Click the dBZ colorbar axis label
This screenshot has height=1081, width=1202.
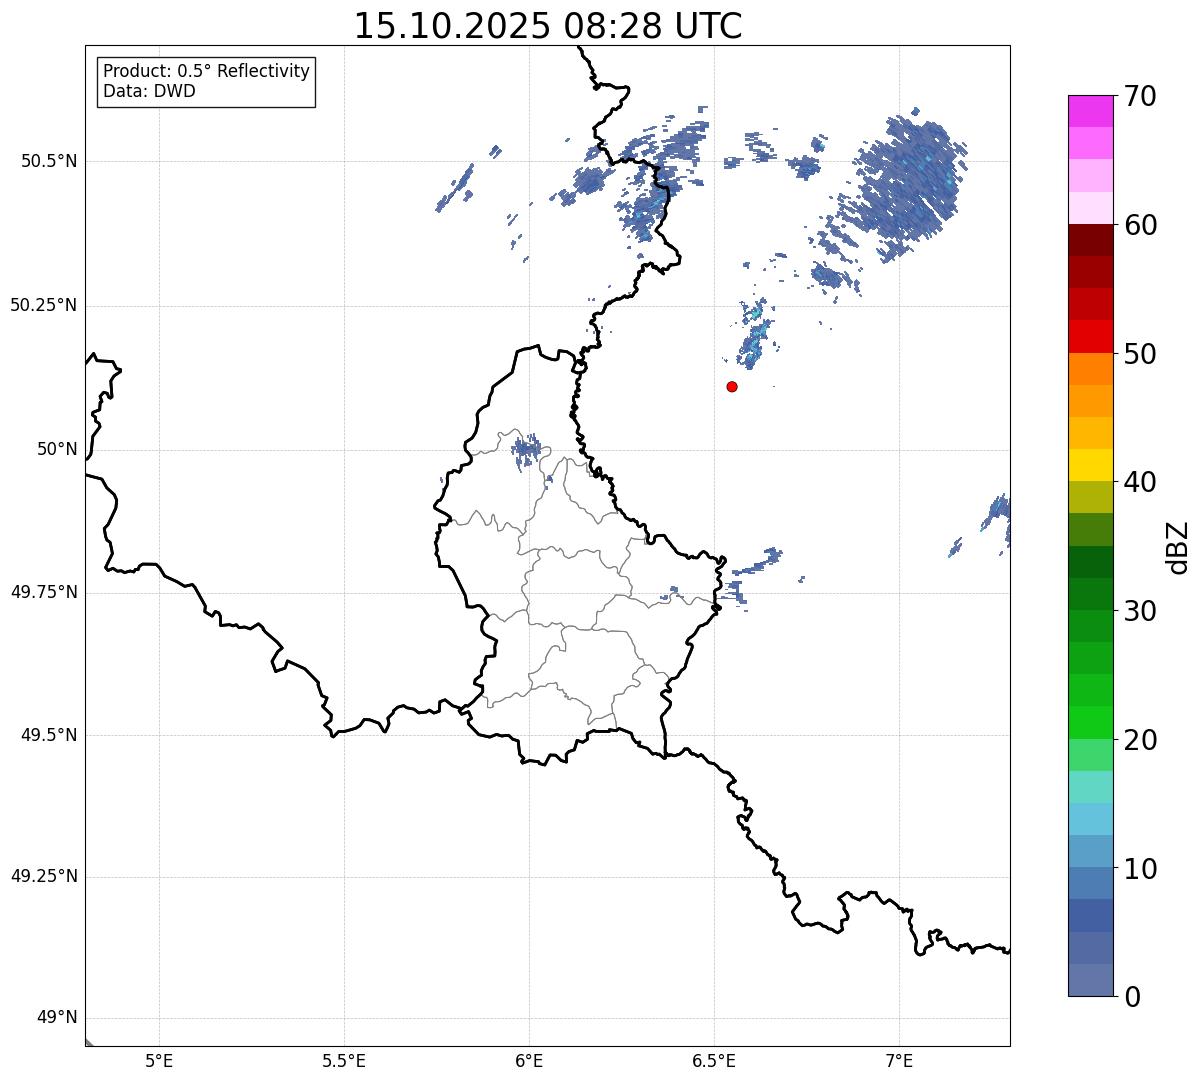[1178, 546]
